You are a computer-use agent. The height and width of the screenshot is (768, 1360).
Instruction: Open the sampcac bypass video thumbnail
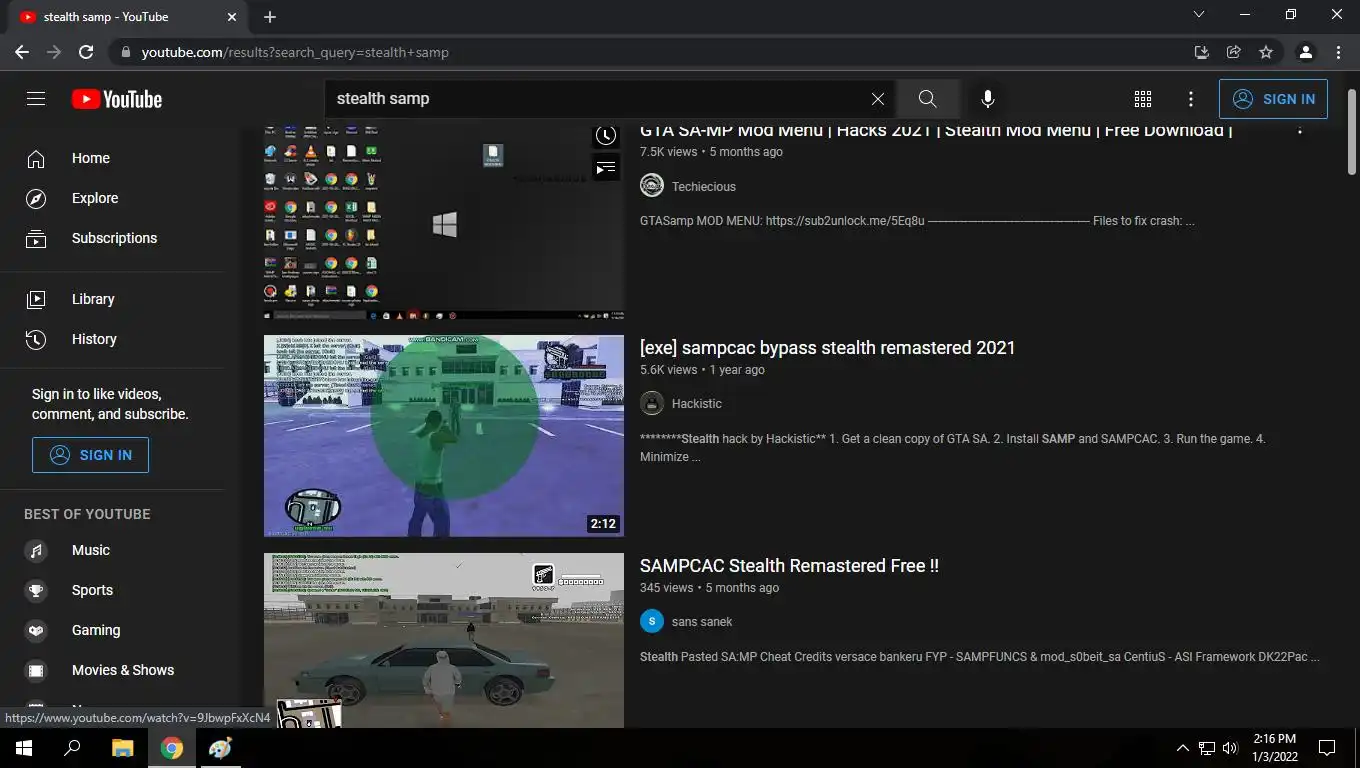click(x=444, y=436)
